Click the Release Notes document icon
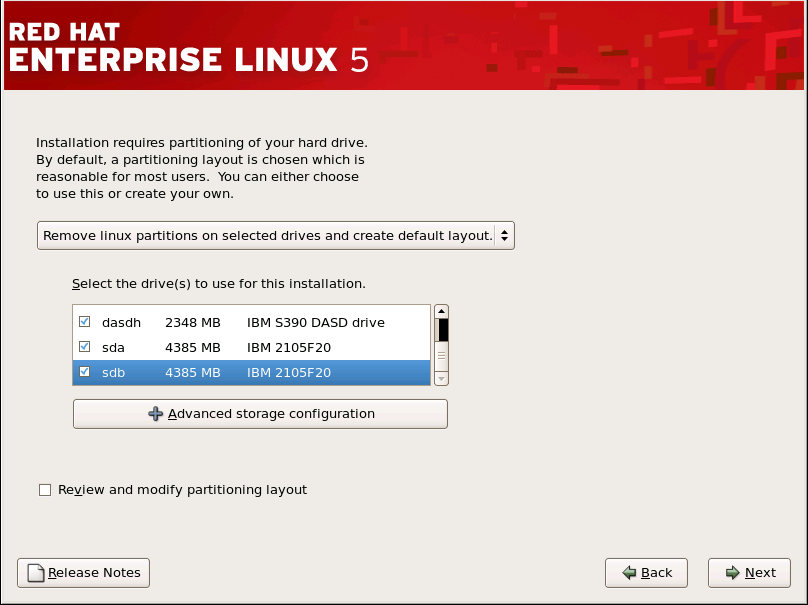 pyautogui.click(x=36, y=573)
